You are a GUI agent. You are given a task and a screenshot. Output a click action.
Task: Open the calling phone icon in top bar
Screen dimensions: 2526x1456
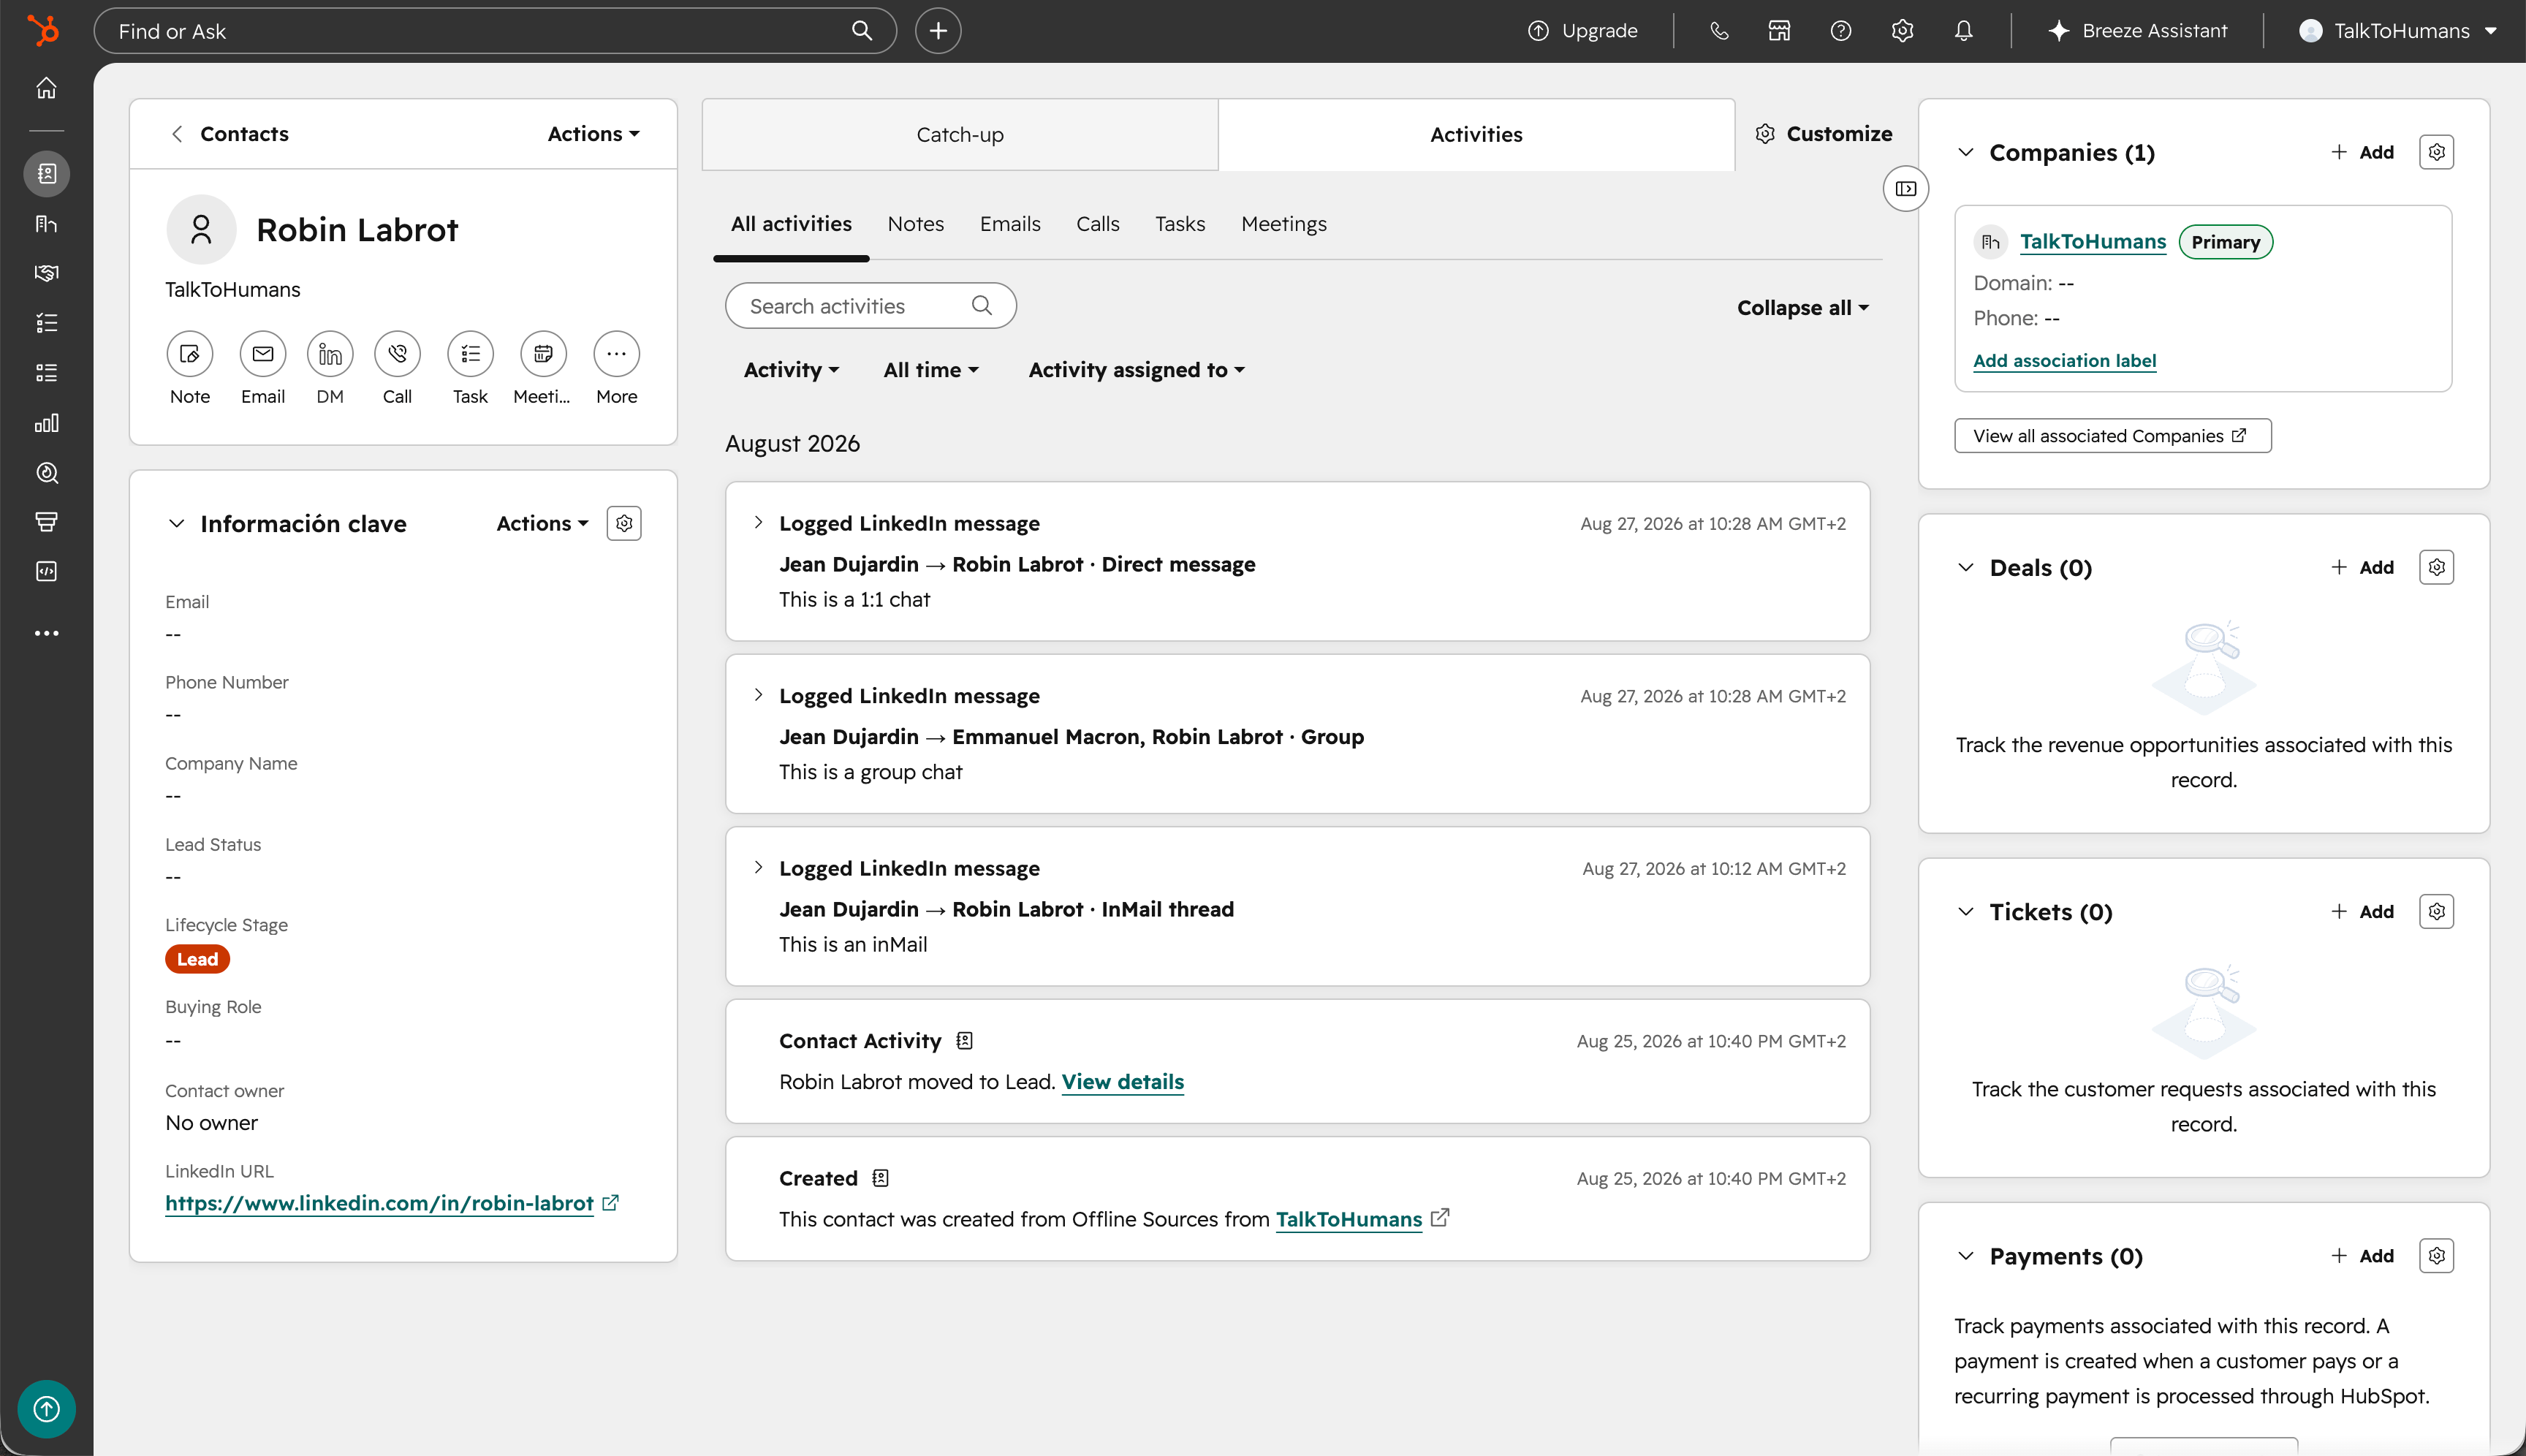[1719, 31]
